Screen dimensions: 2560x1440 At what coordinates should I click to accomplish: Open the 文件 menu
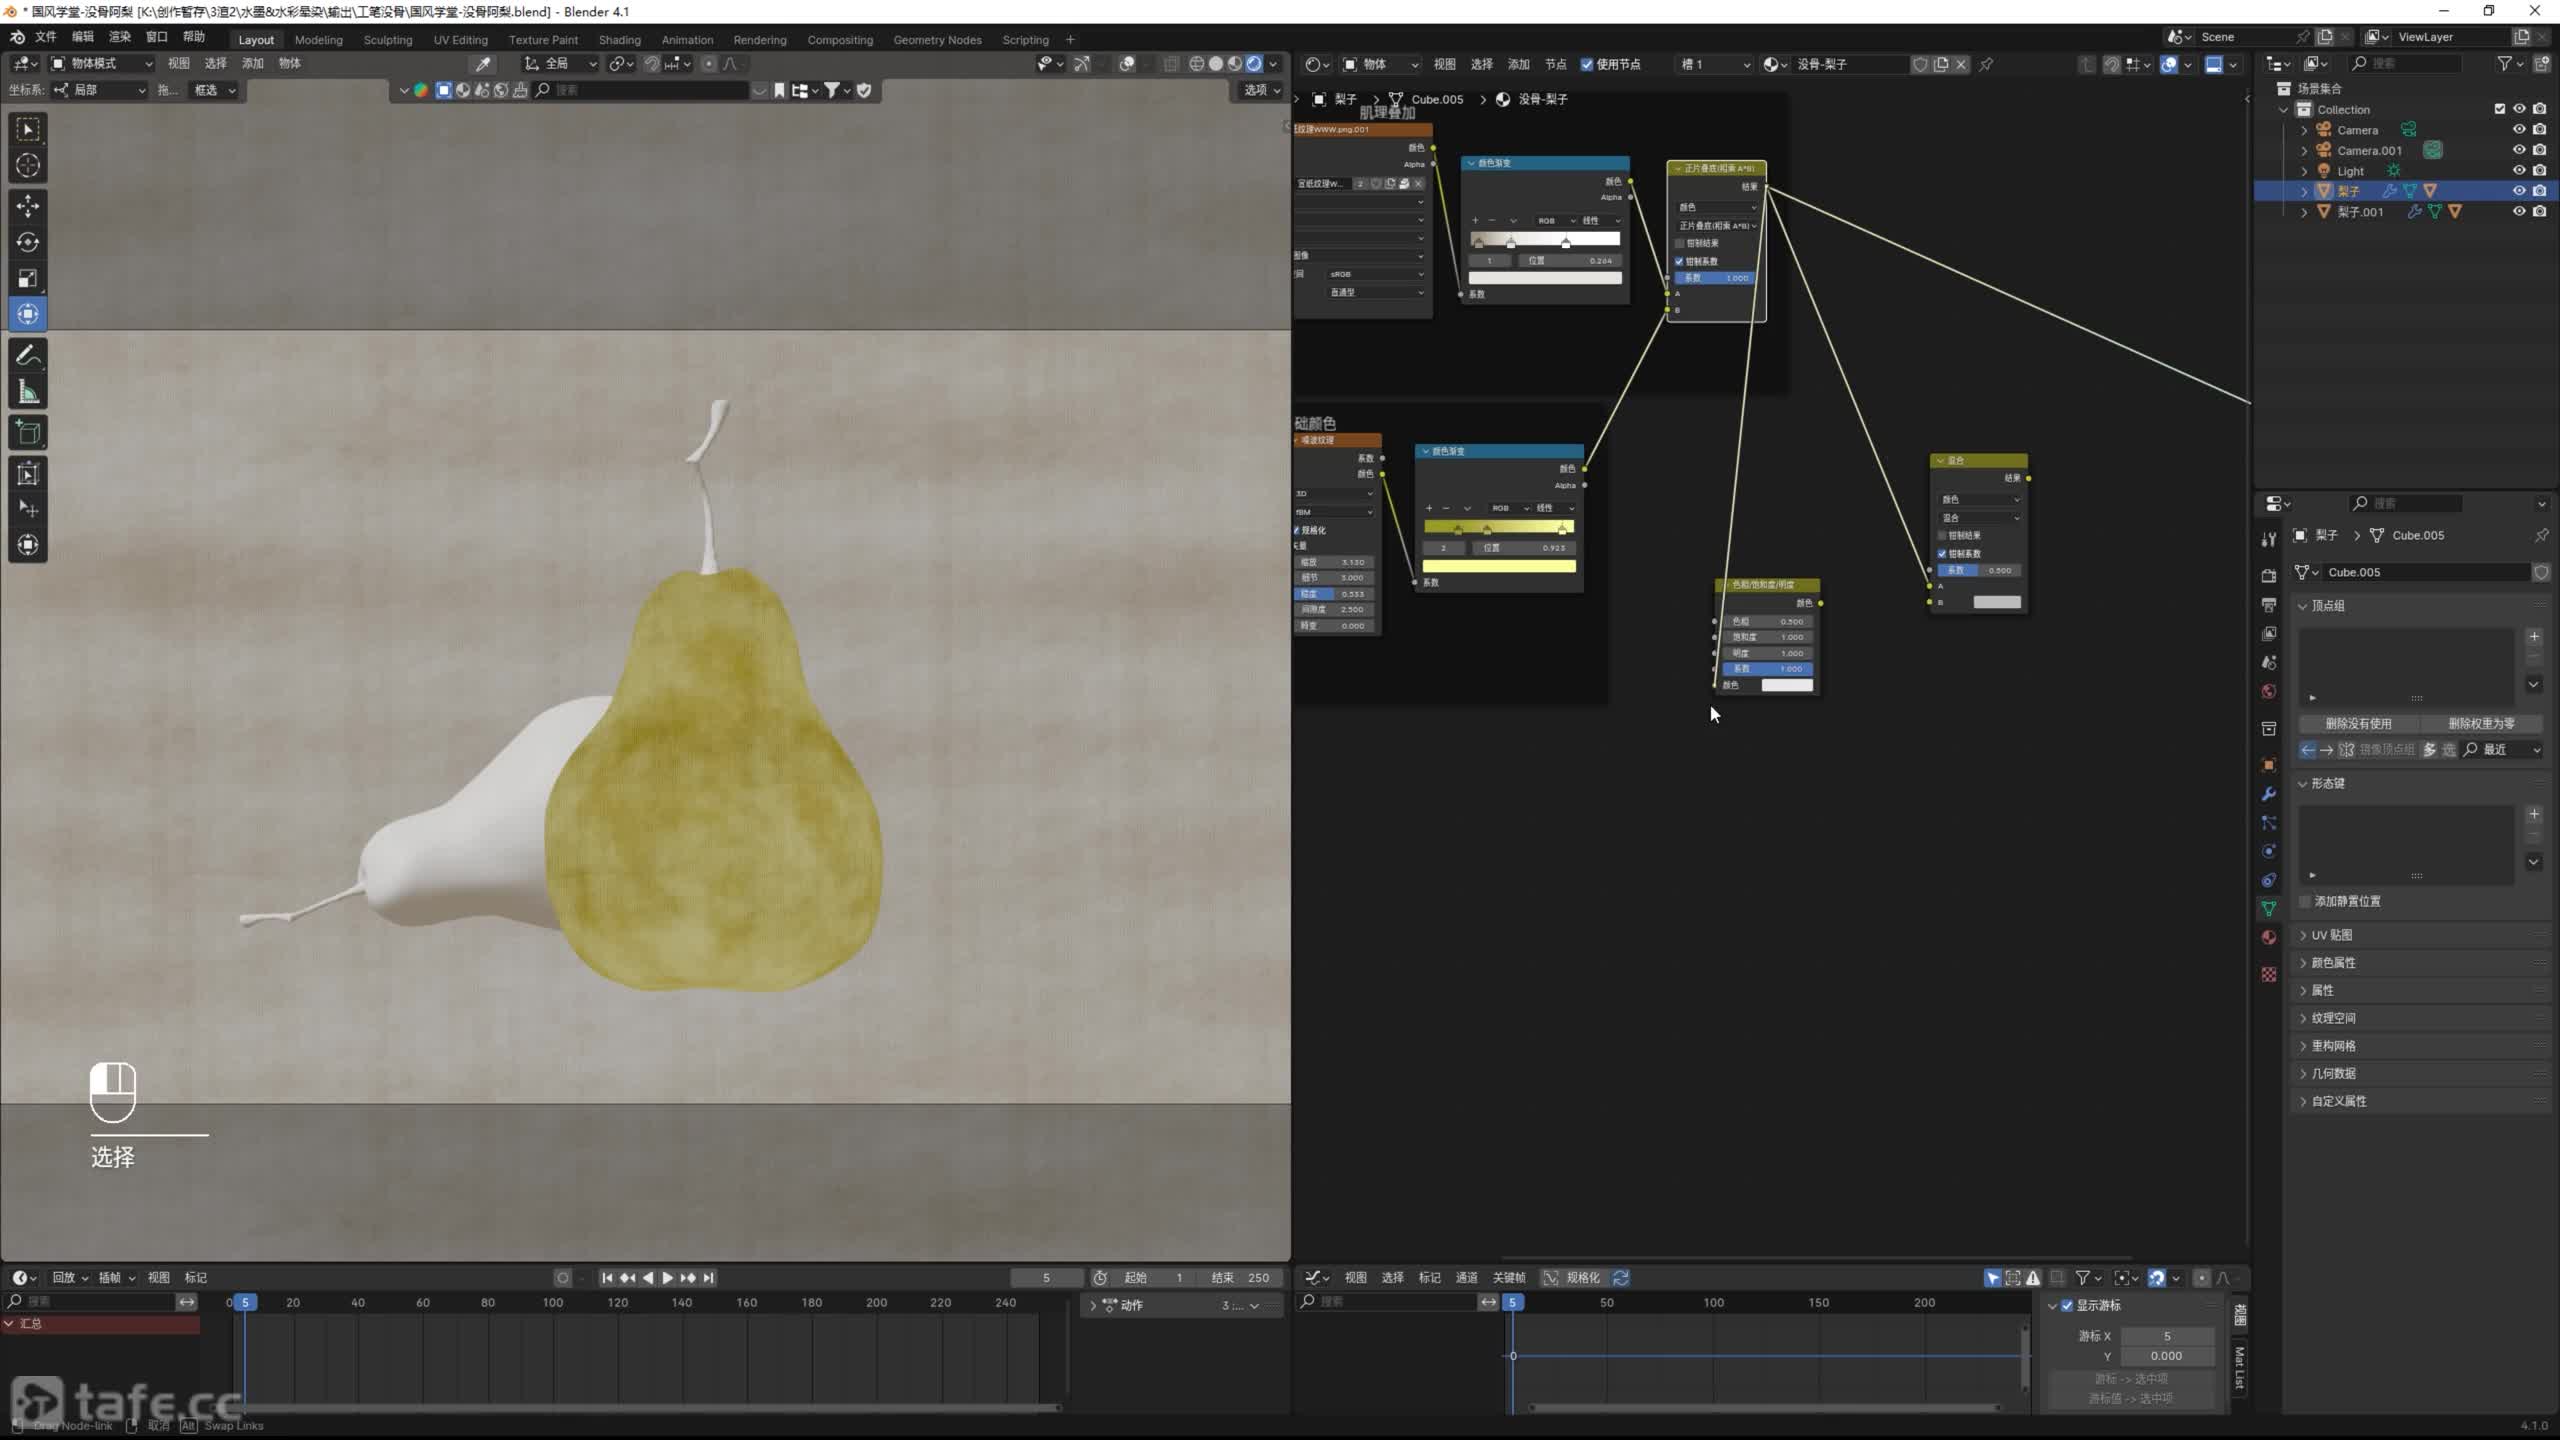pos(46,37)
